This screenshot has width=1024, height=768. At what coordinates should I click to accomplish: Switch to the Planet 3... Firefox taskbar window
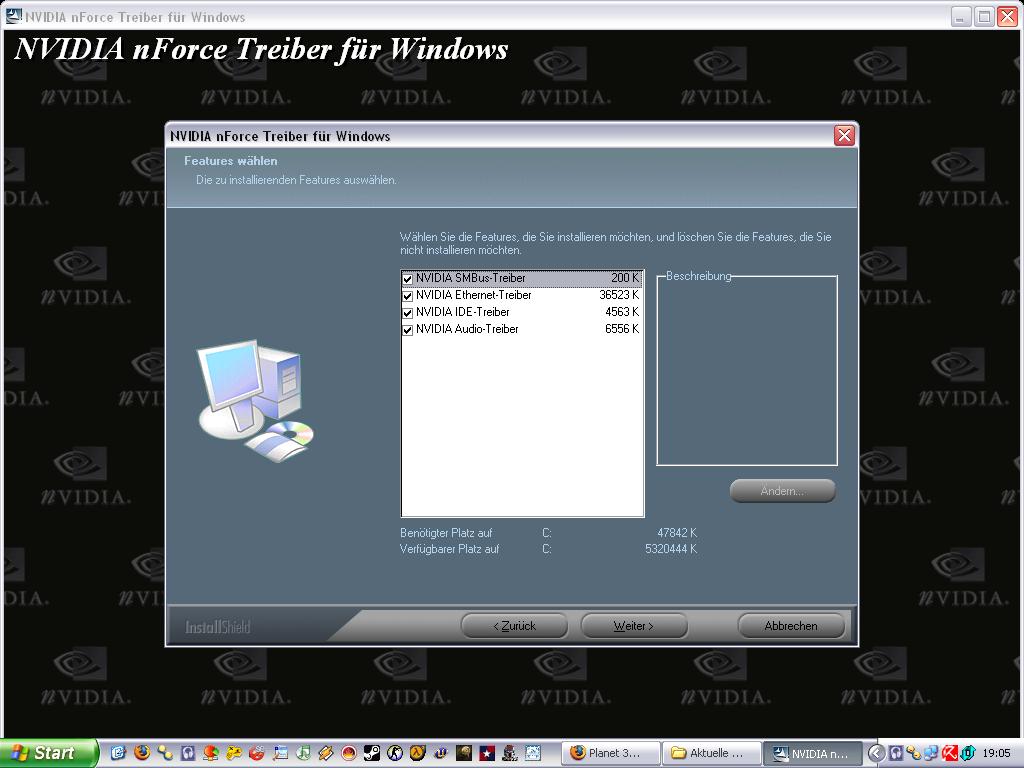[x=611, y=753]
